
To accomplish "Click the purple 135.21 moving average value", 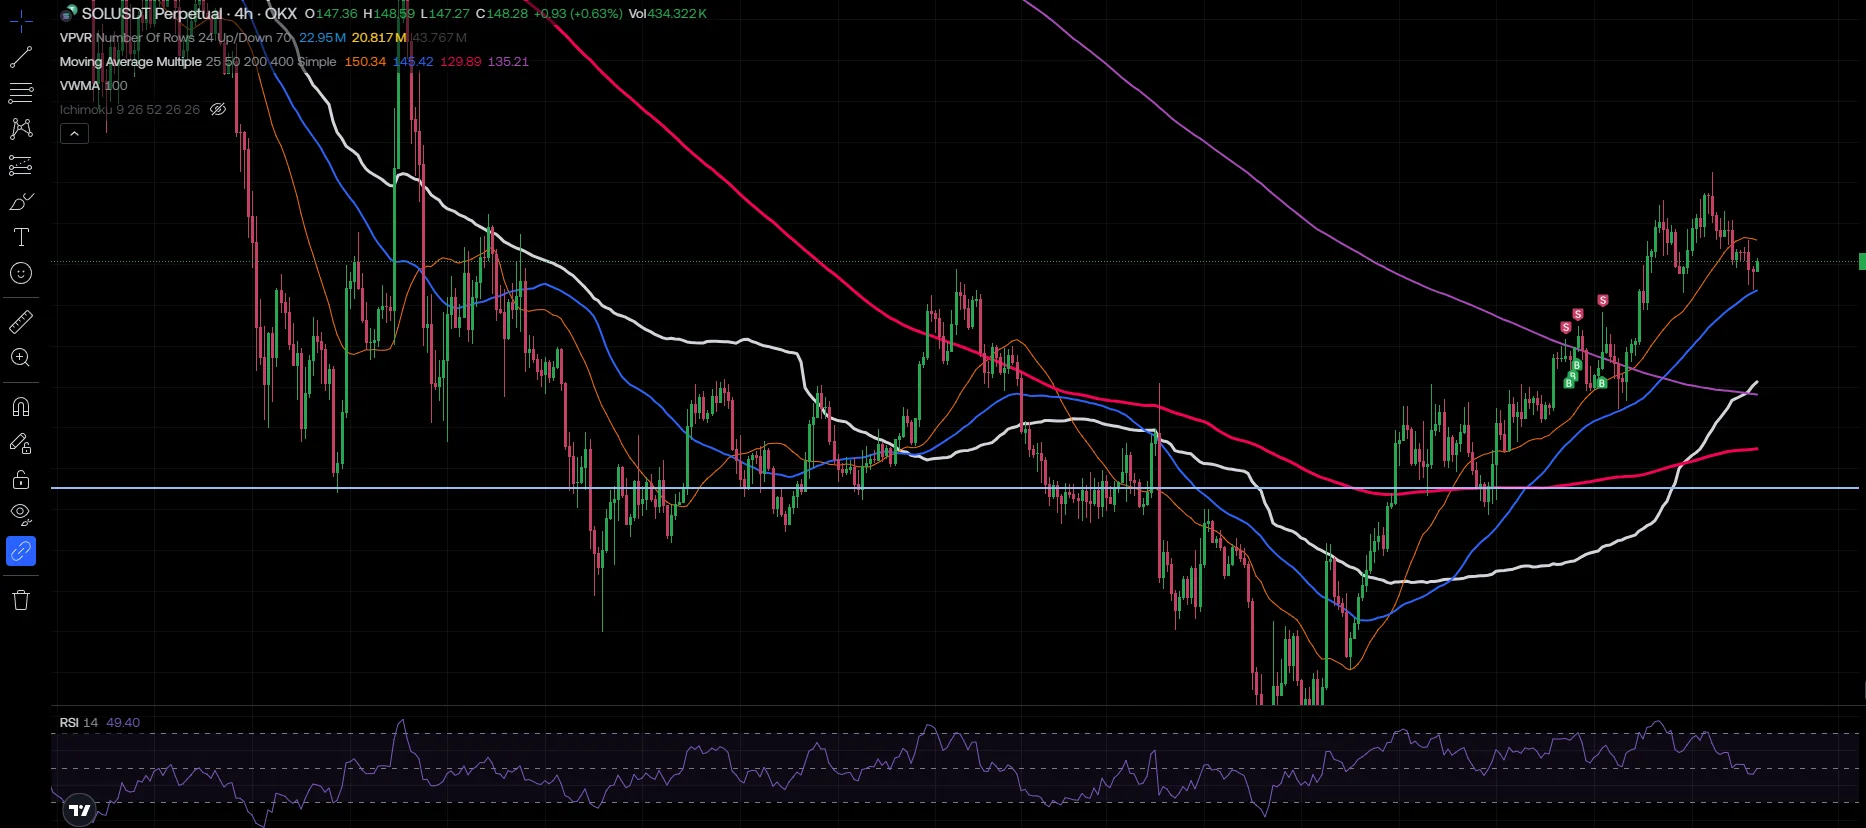I will click(x=508, y=61).
